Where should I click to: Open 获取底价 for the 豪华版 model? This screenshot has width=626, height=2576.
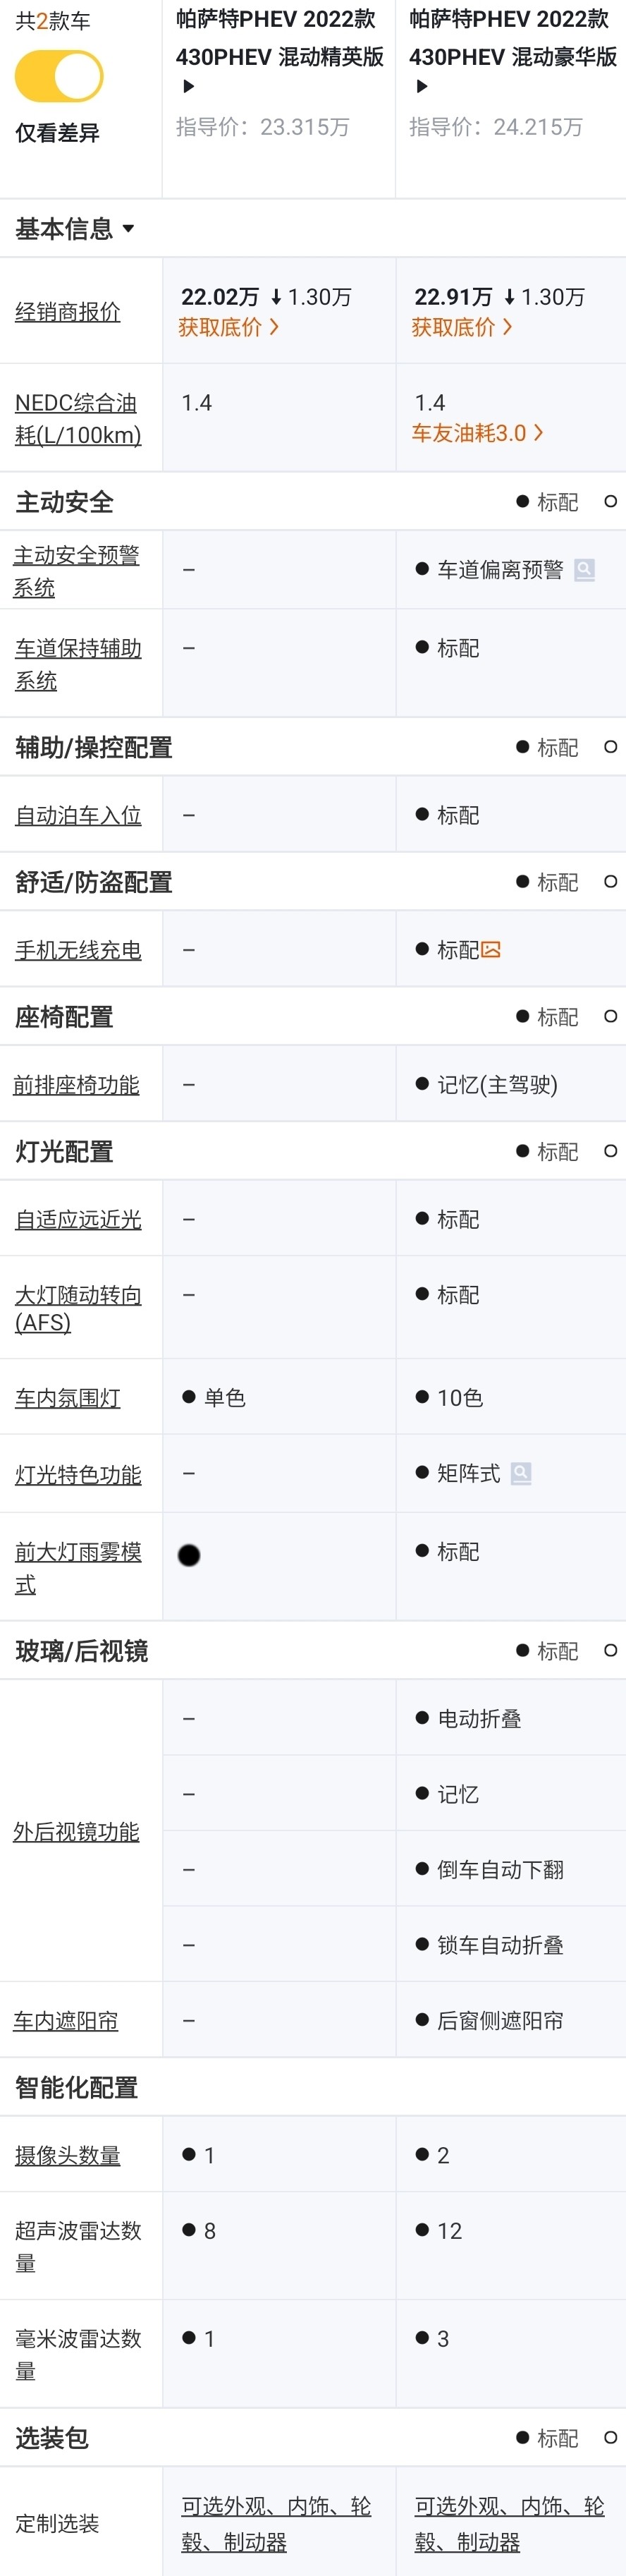462,327
